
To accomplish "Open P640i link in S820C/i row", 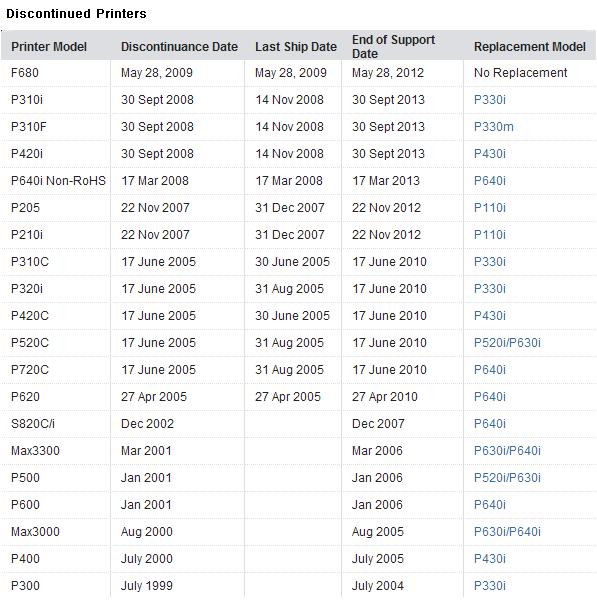I will (489, 424).
